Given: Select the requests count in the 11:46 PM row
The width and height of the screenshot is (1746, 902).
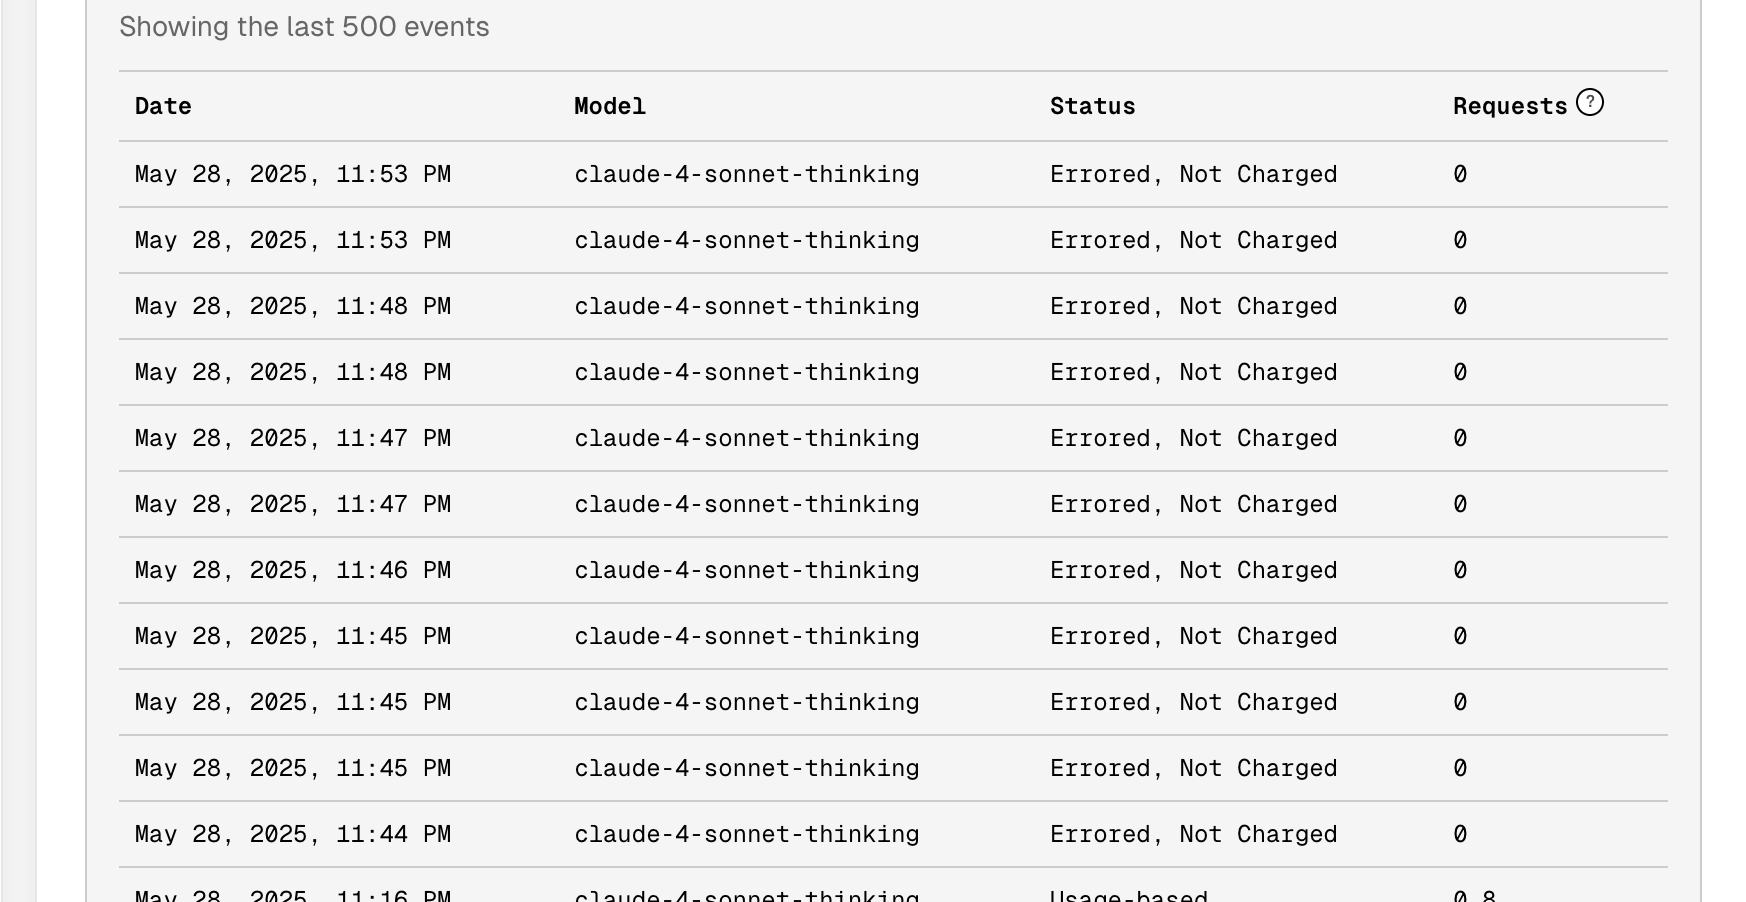Looking at the screenshot, I should click(x=1460, y=571).
